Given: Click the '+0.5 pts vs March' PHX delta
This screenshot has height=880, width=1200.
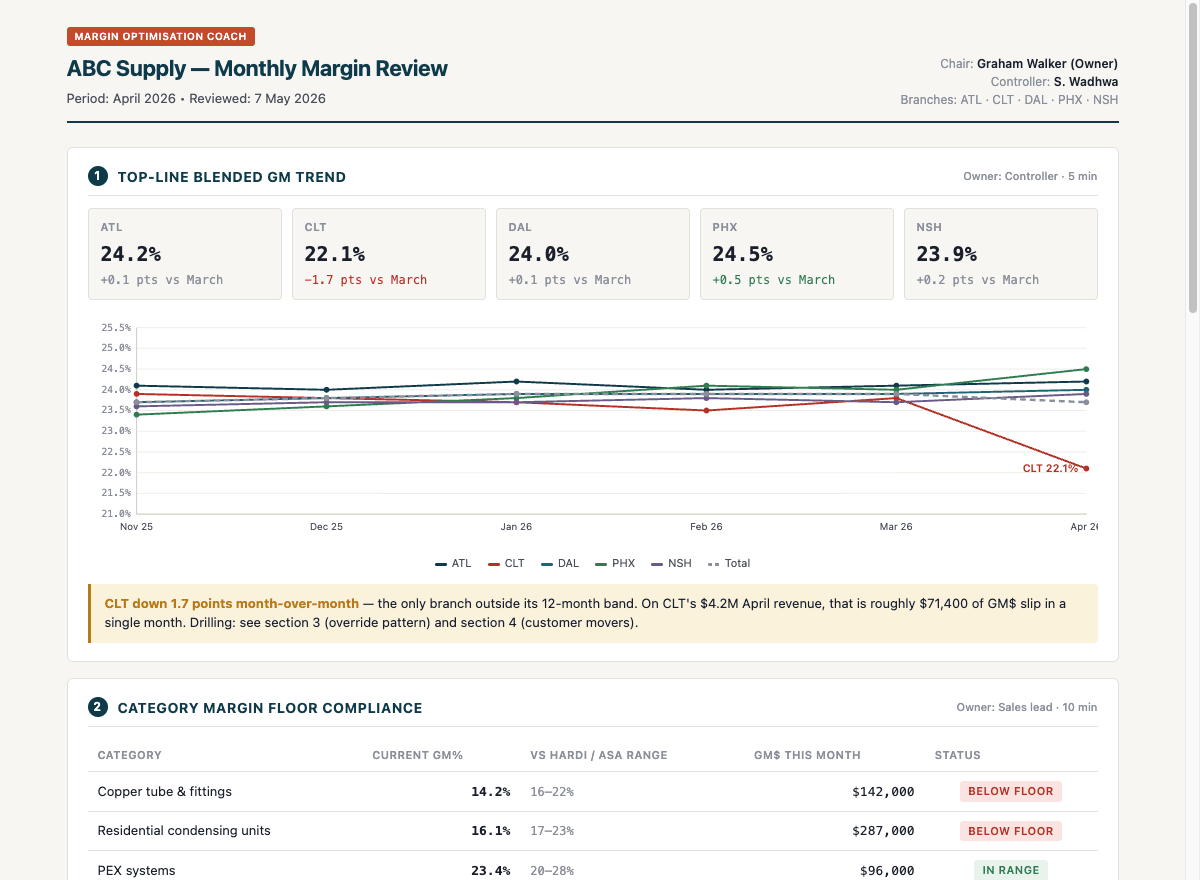Looking at the screenshot, I should coord(774,280).
